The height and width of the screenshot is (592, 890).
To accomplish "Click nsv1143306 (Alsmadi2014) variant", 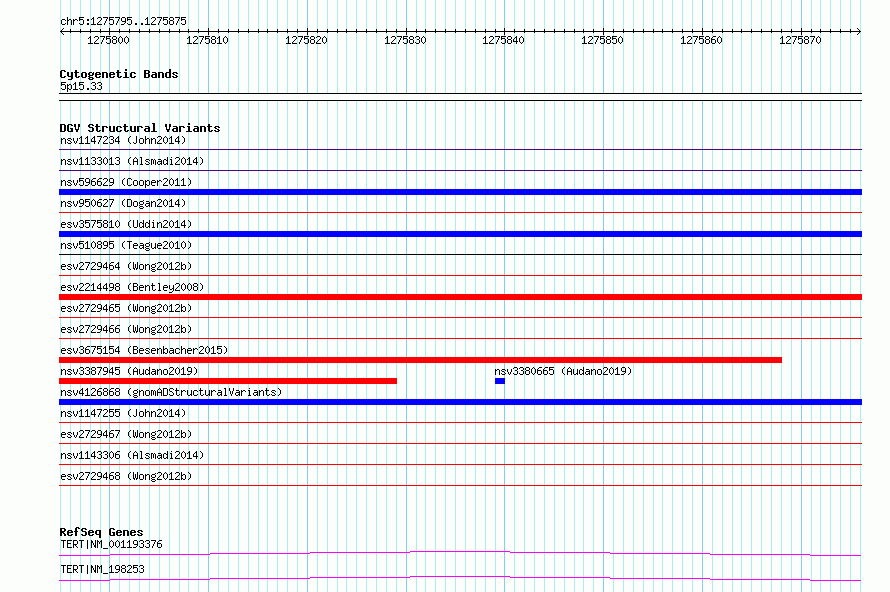I will (x=132, y=455).
